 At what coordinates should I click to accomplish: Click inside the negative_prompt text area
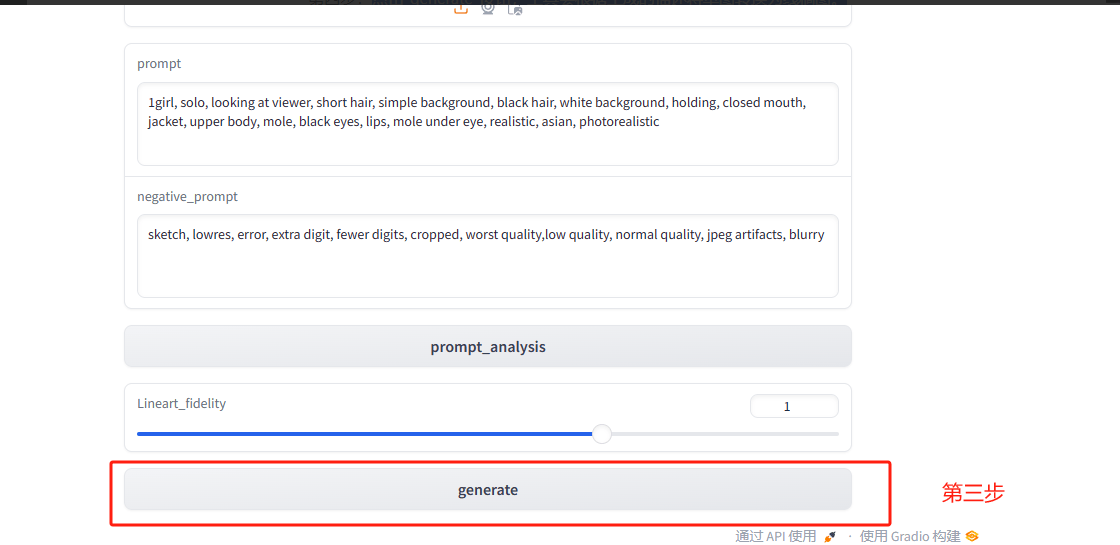[x=488, y=270]
